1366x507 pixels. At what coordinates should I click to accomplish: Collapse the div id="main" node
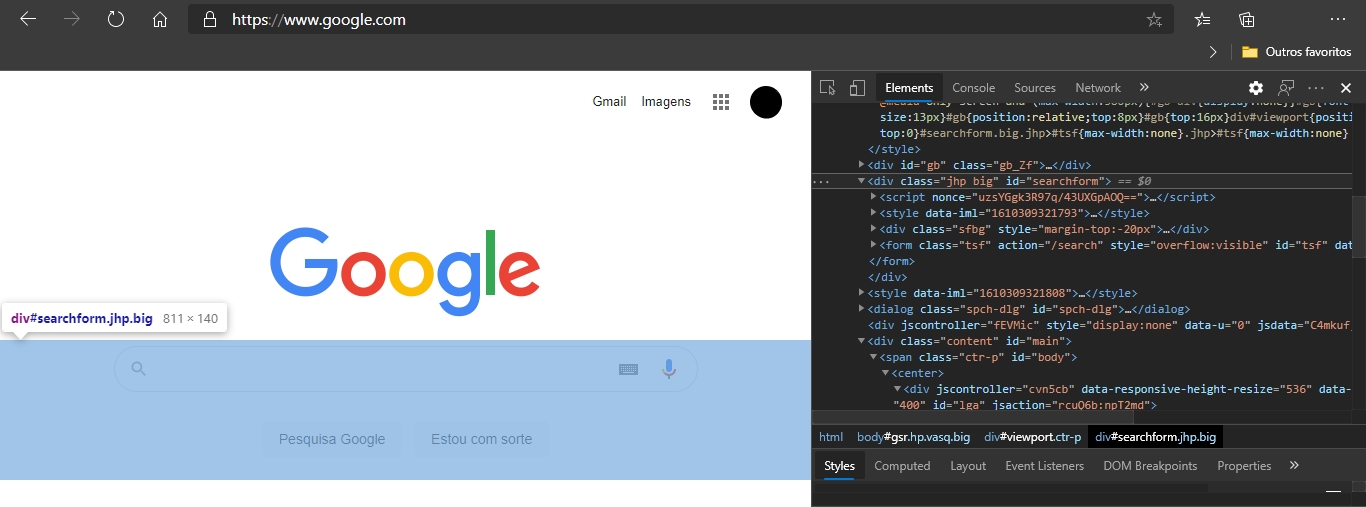862,341
